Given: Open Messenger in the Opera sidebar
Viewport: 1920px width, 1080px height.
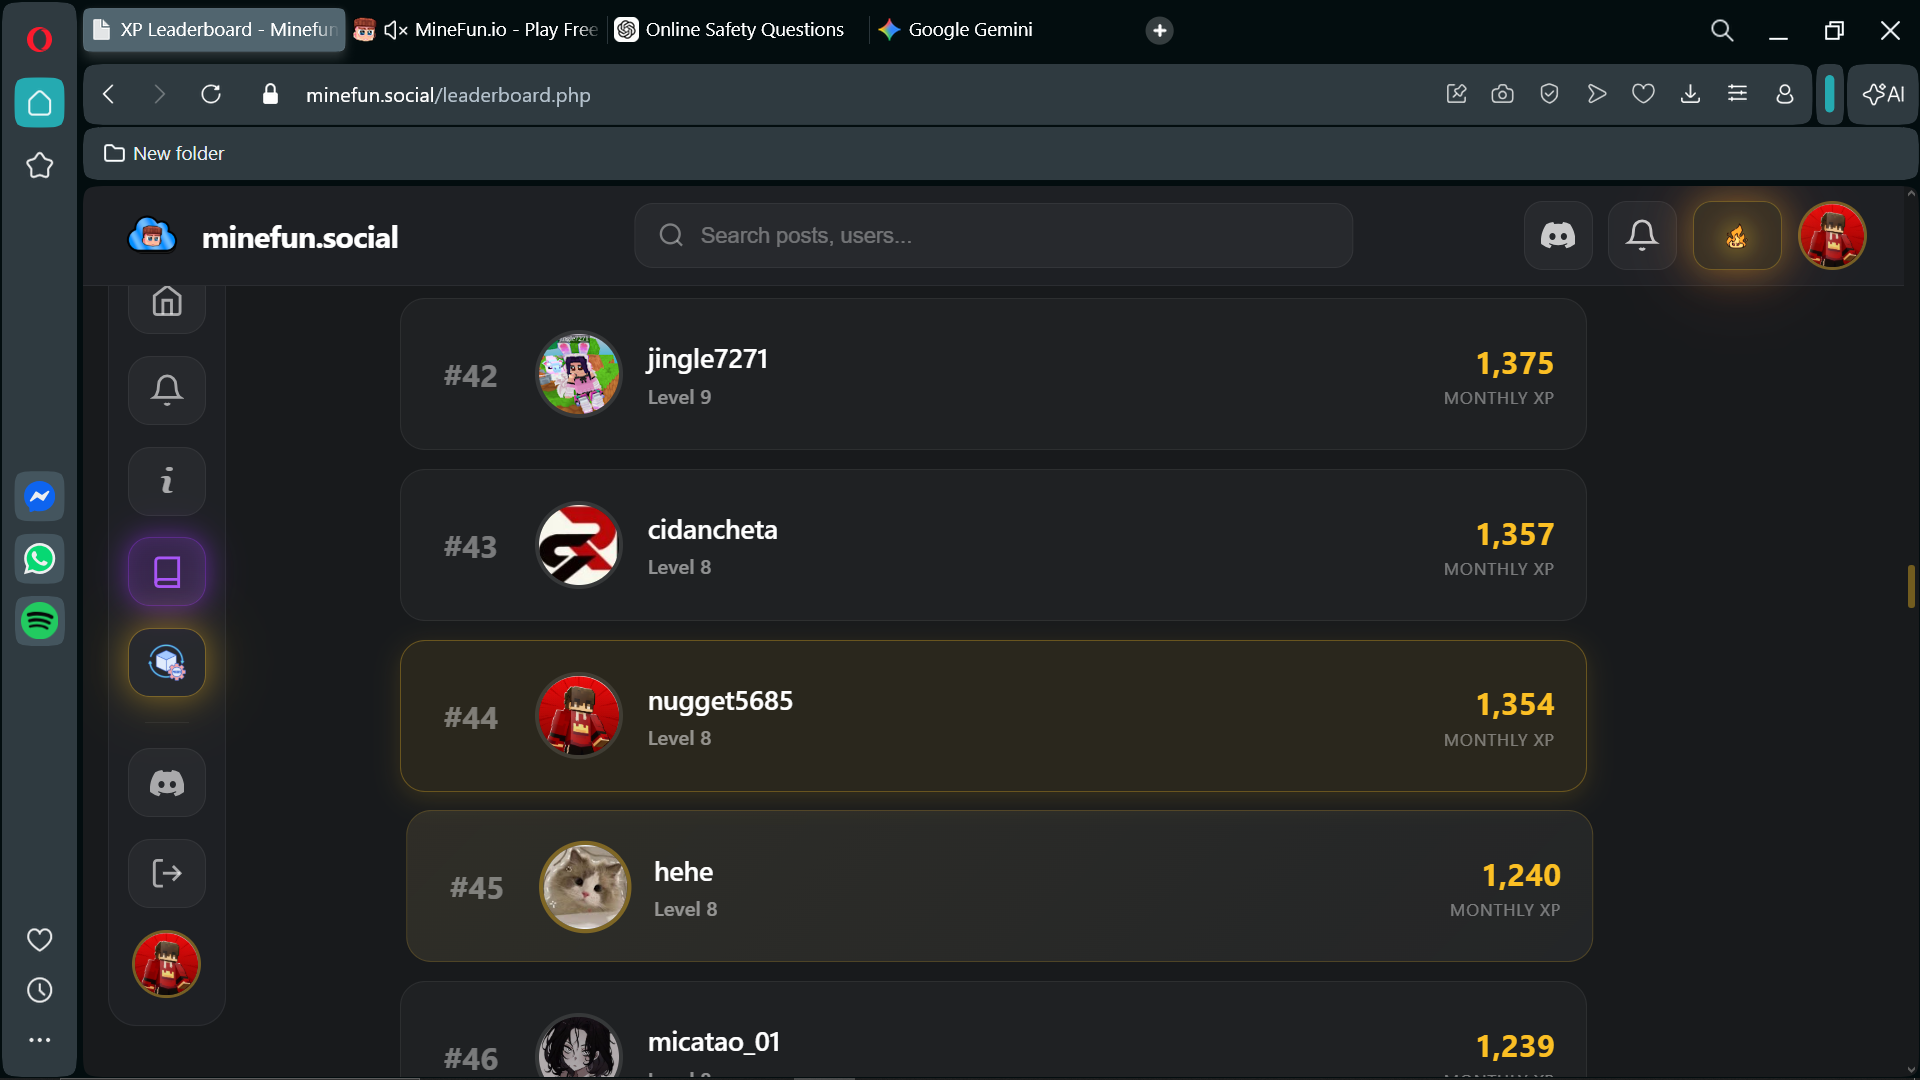Looking at the screenshot, I should tap(40, 496).
